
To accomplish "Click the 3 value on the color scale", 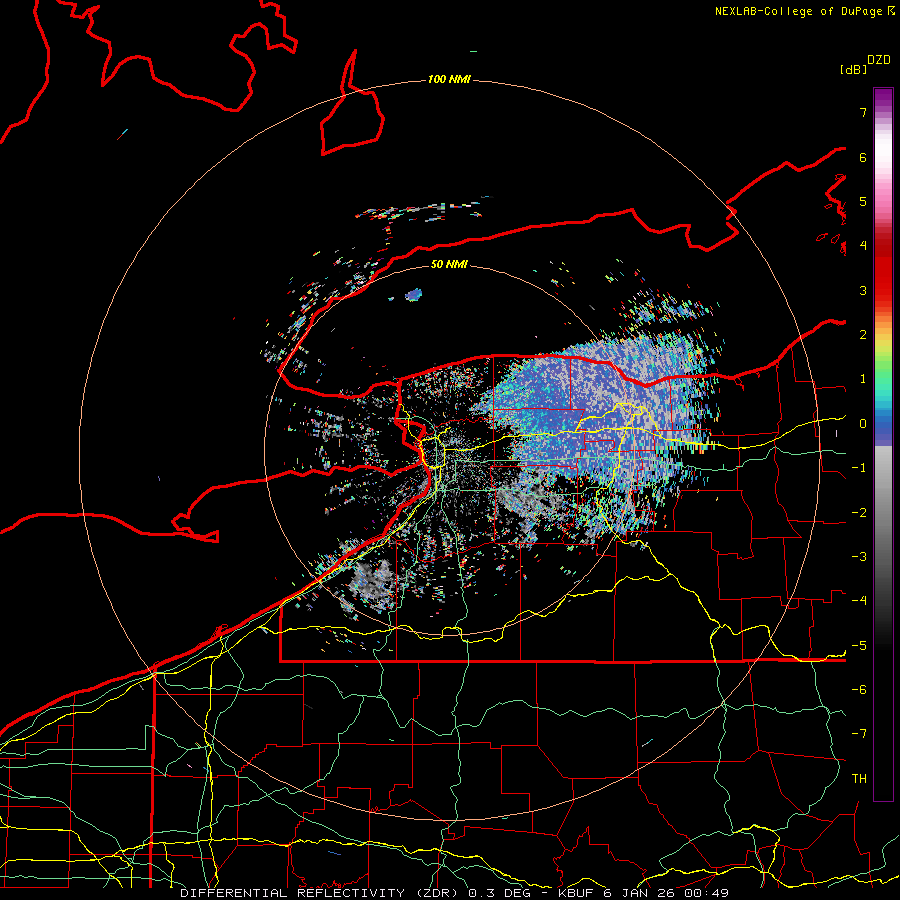I will point(862,290).
